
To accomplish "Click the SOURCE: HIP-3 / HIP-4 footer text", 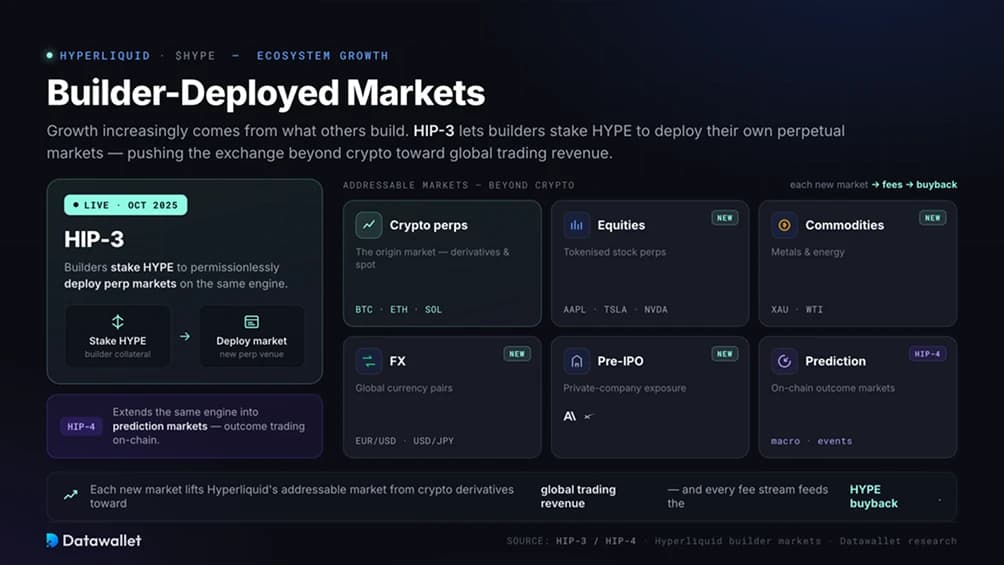I will 571,541.
